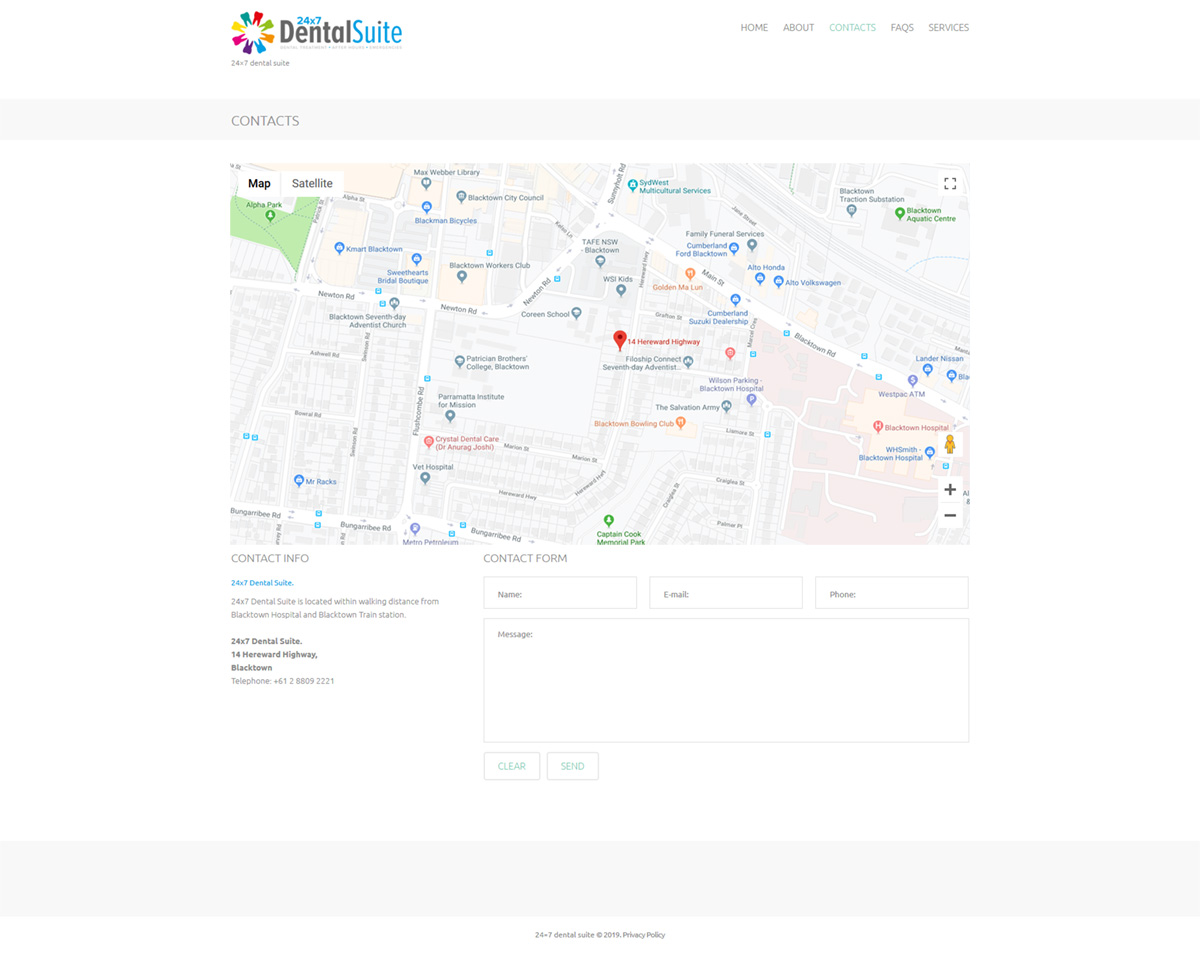Click the map zoom in plus button
This screenshot has height=962, width=1200.
(950, 490)
